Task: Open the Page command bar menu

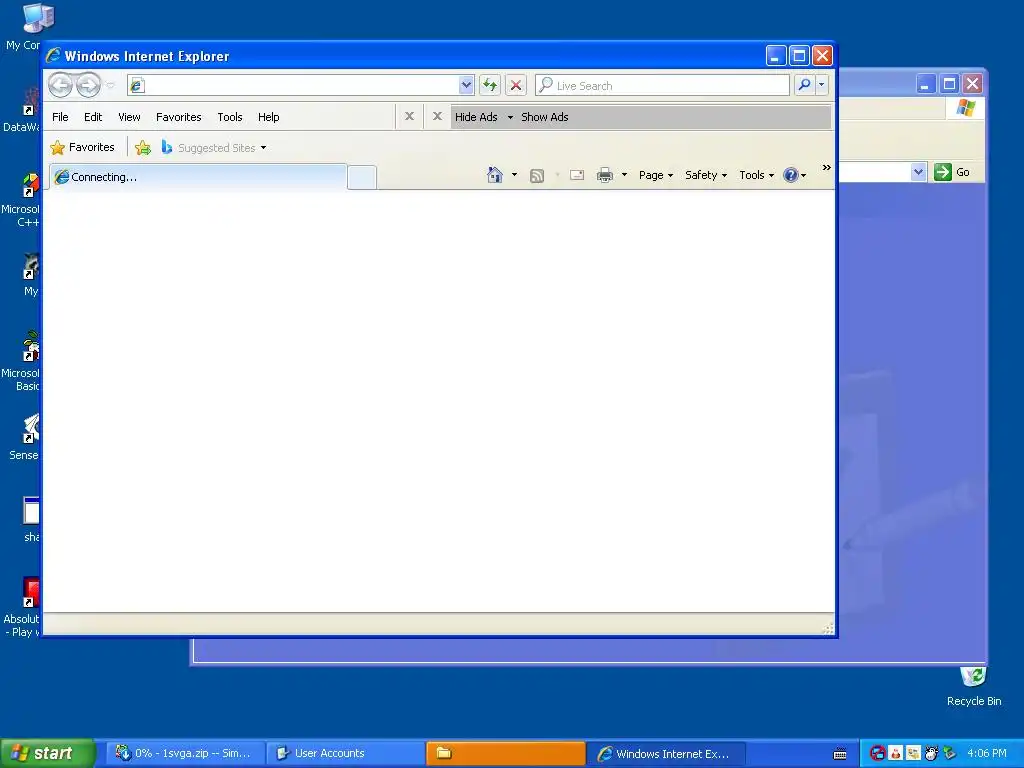Action: click(x=656, y=175)
